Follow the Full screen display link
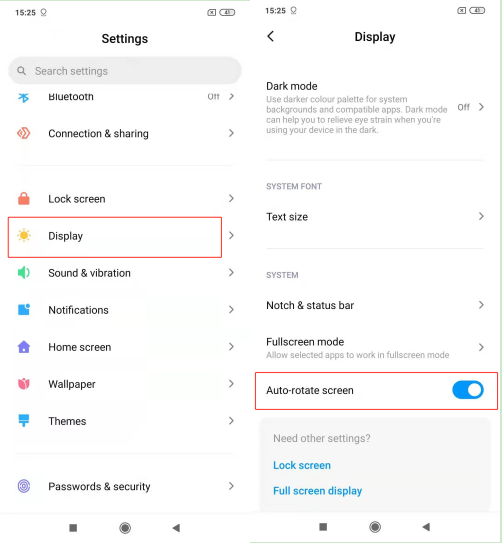 (317, 491)
